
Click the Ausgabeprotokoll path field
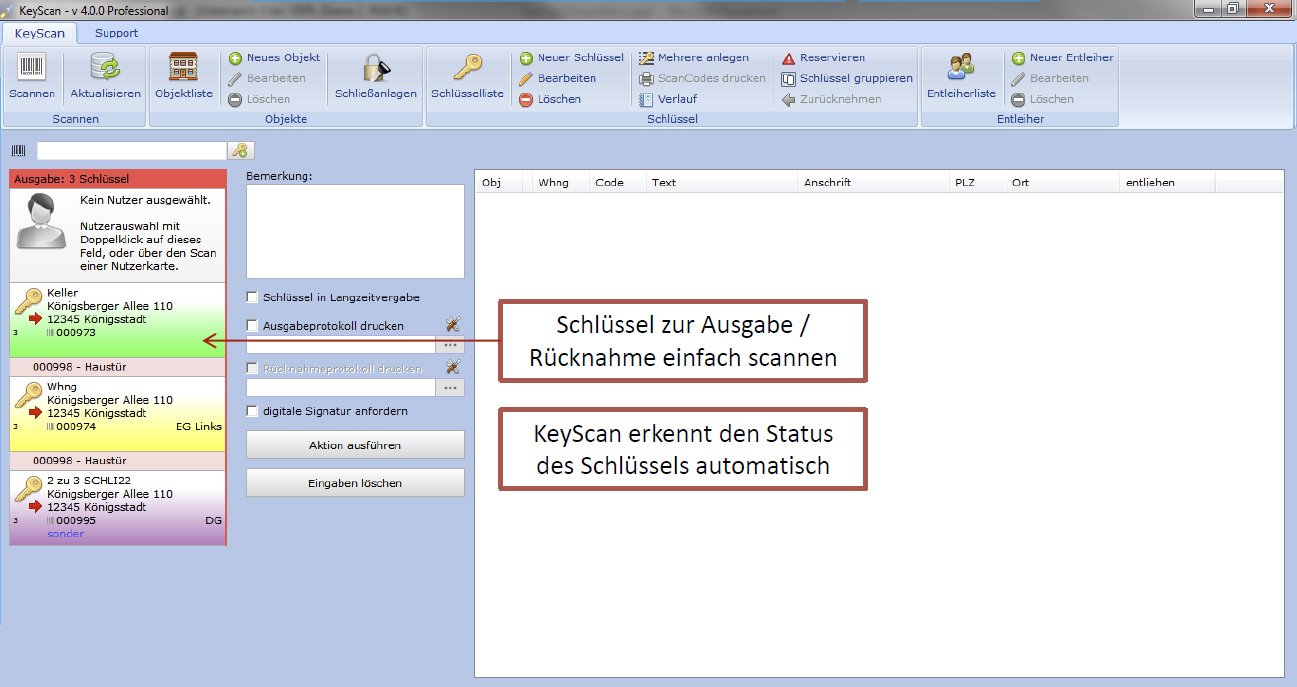pos(341,345)
